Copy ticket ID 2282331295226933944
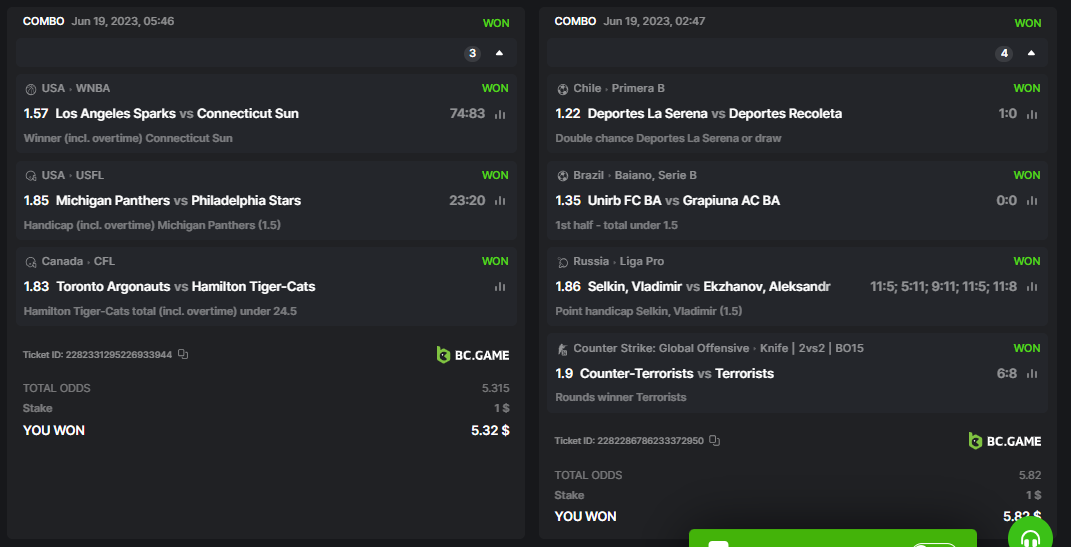 pos(183,354)
